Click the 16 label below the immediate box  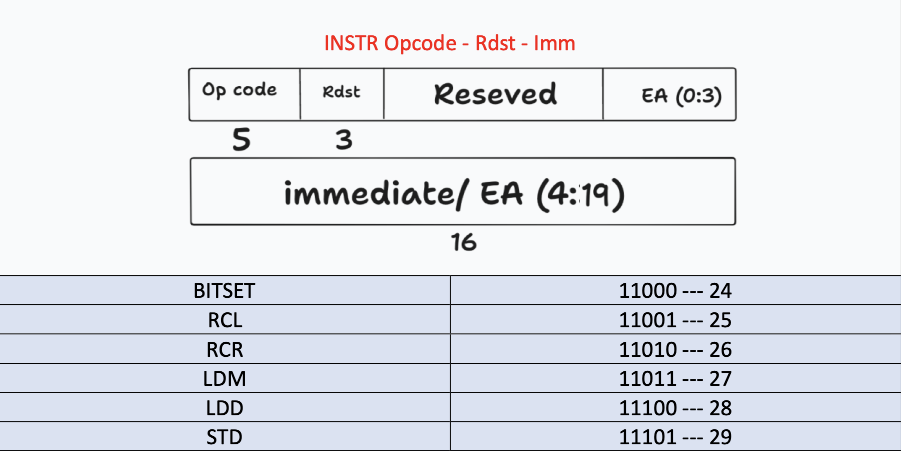tap(463, 242)
